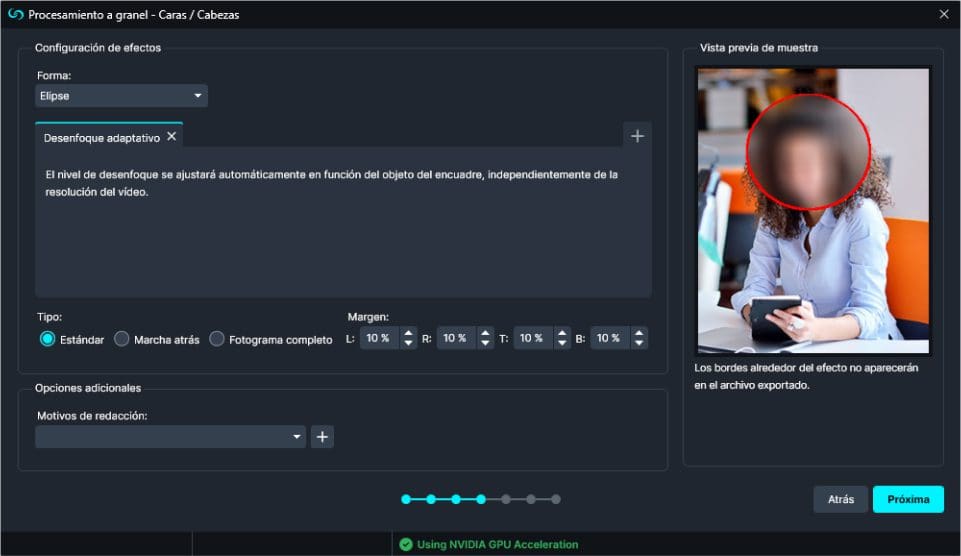Continue with the Próxima button

(908, 499)
